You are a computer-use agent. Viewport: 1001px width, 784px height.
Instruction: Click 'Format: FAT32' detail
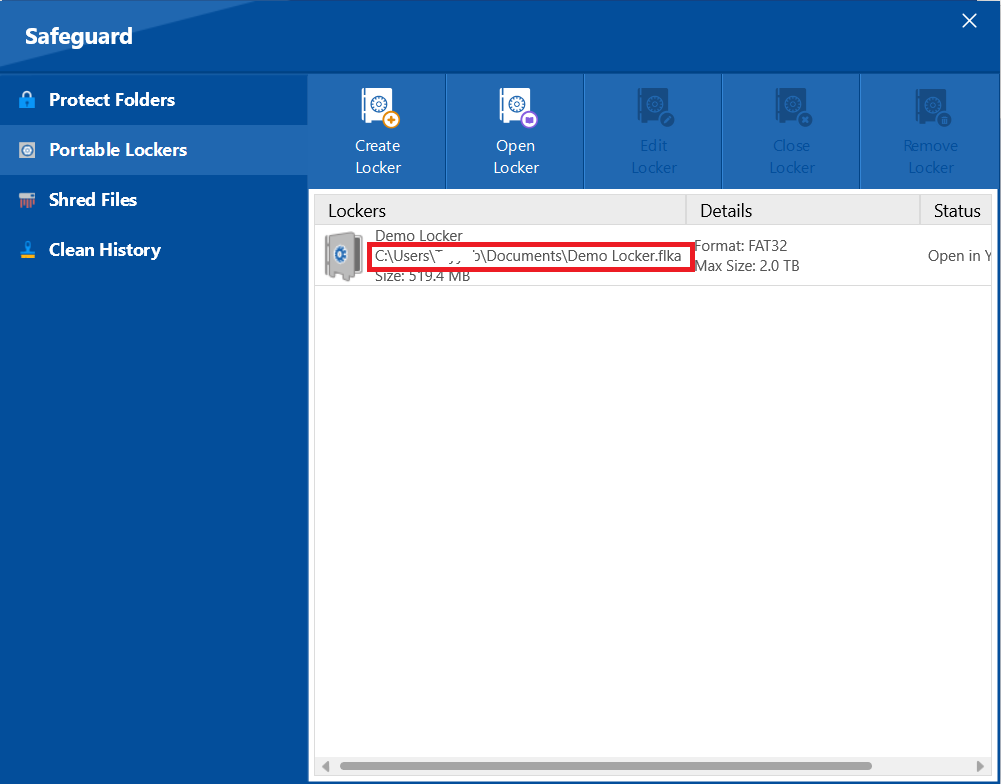tap(741, 246)
